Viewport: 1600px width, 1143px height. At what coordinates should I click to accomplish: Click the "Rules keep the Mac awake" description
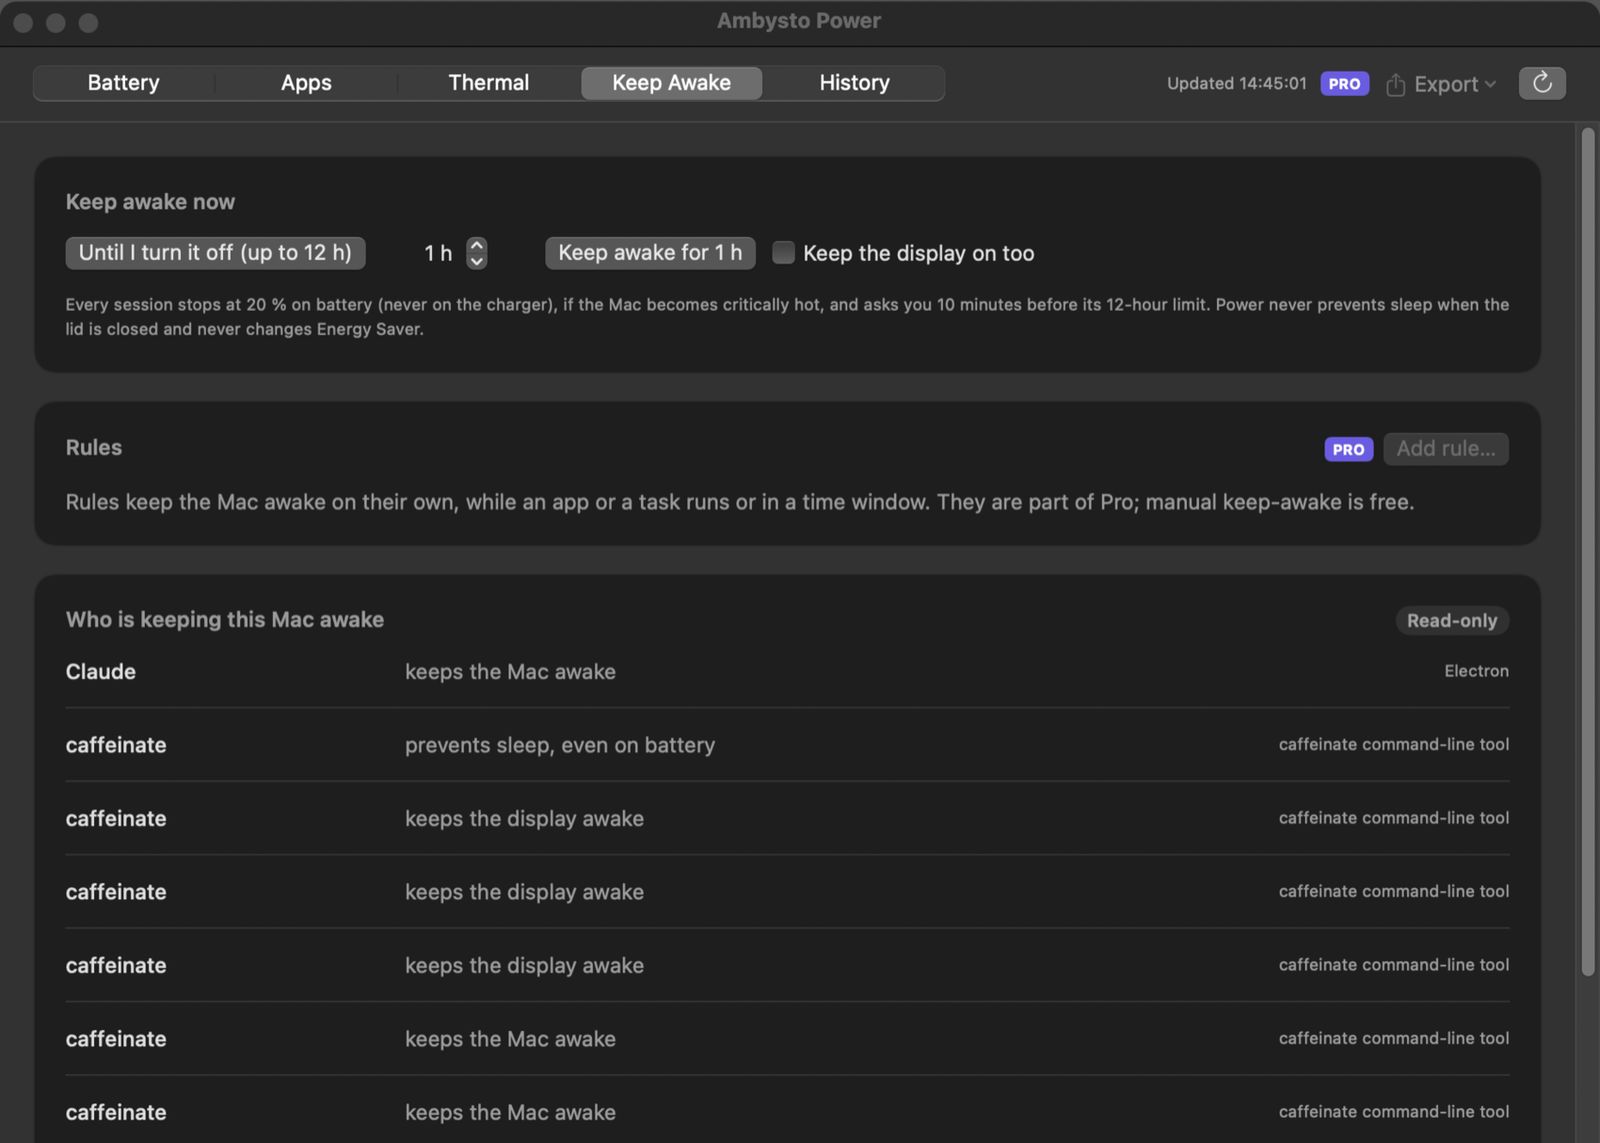pos(740,502)
